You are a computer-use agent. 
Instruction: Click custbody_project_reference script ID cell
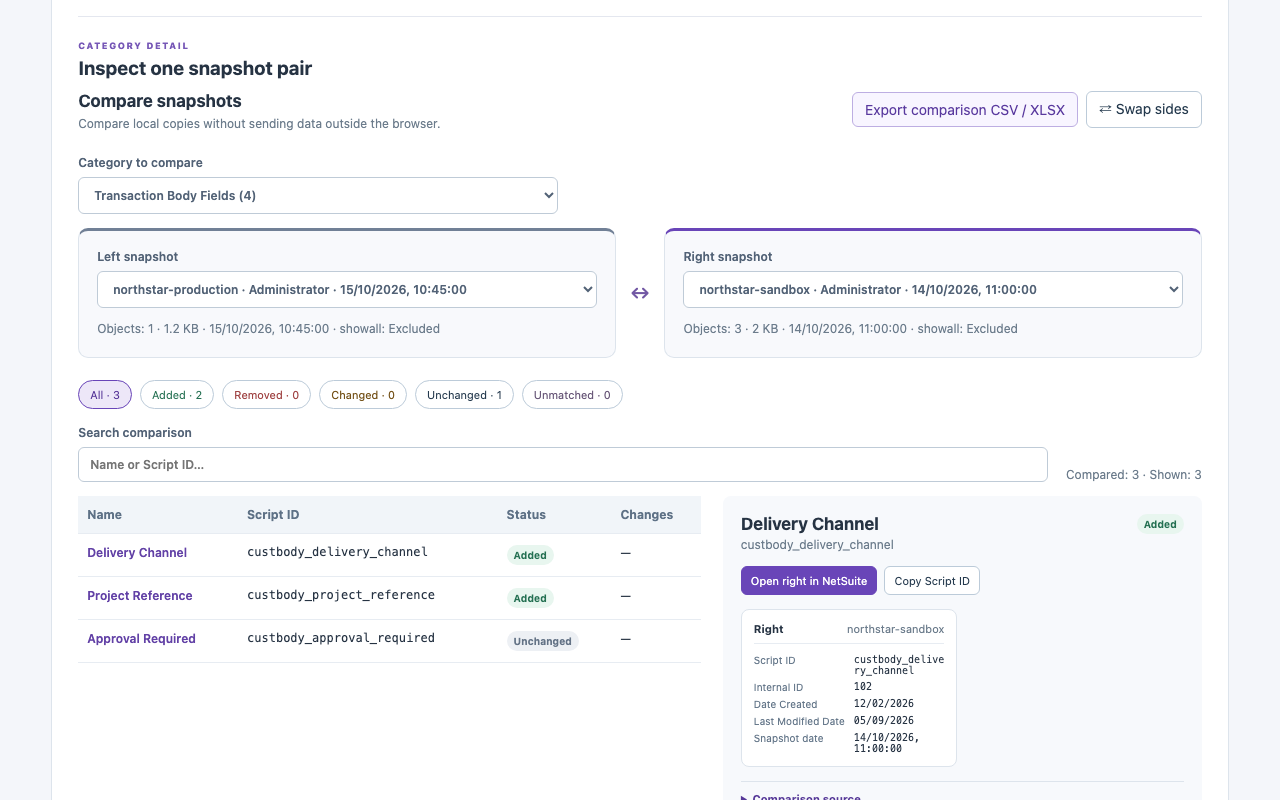pyautogui.click(x=341, y=595)
